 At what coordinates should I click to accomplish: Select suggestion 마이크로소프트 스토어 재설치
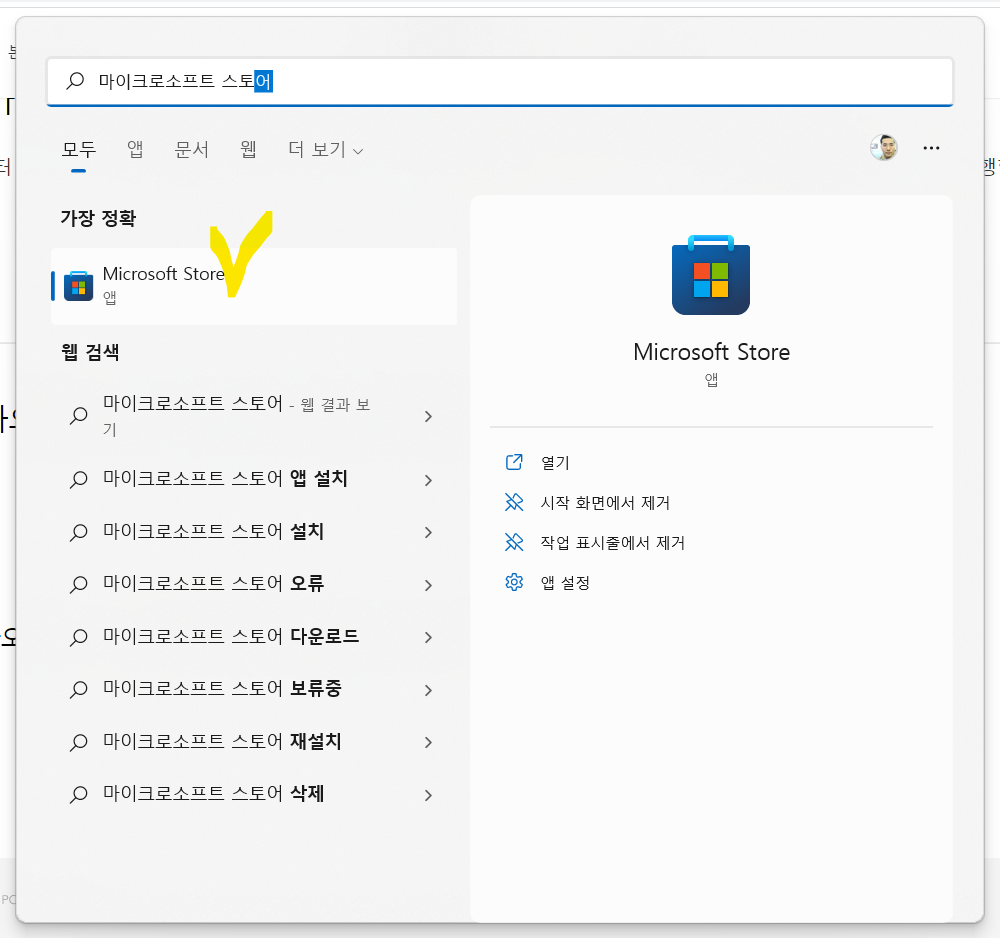(x=254, y=742)
